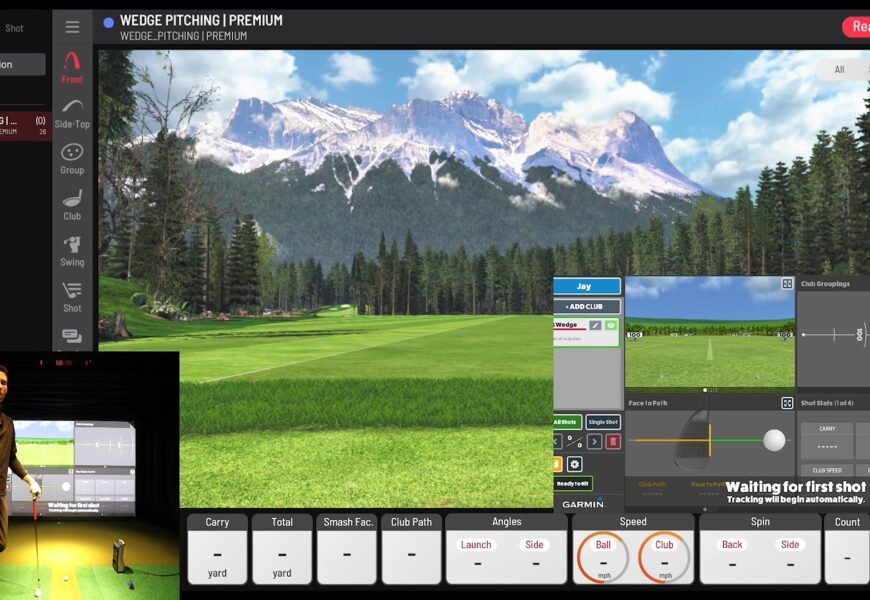Go to previous shot with left arrow

coord(558,442)
